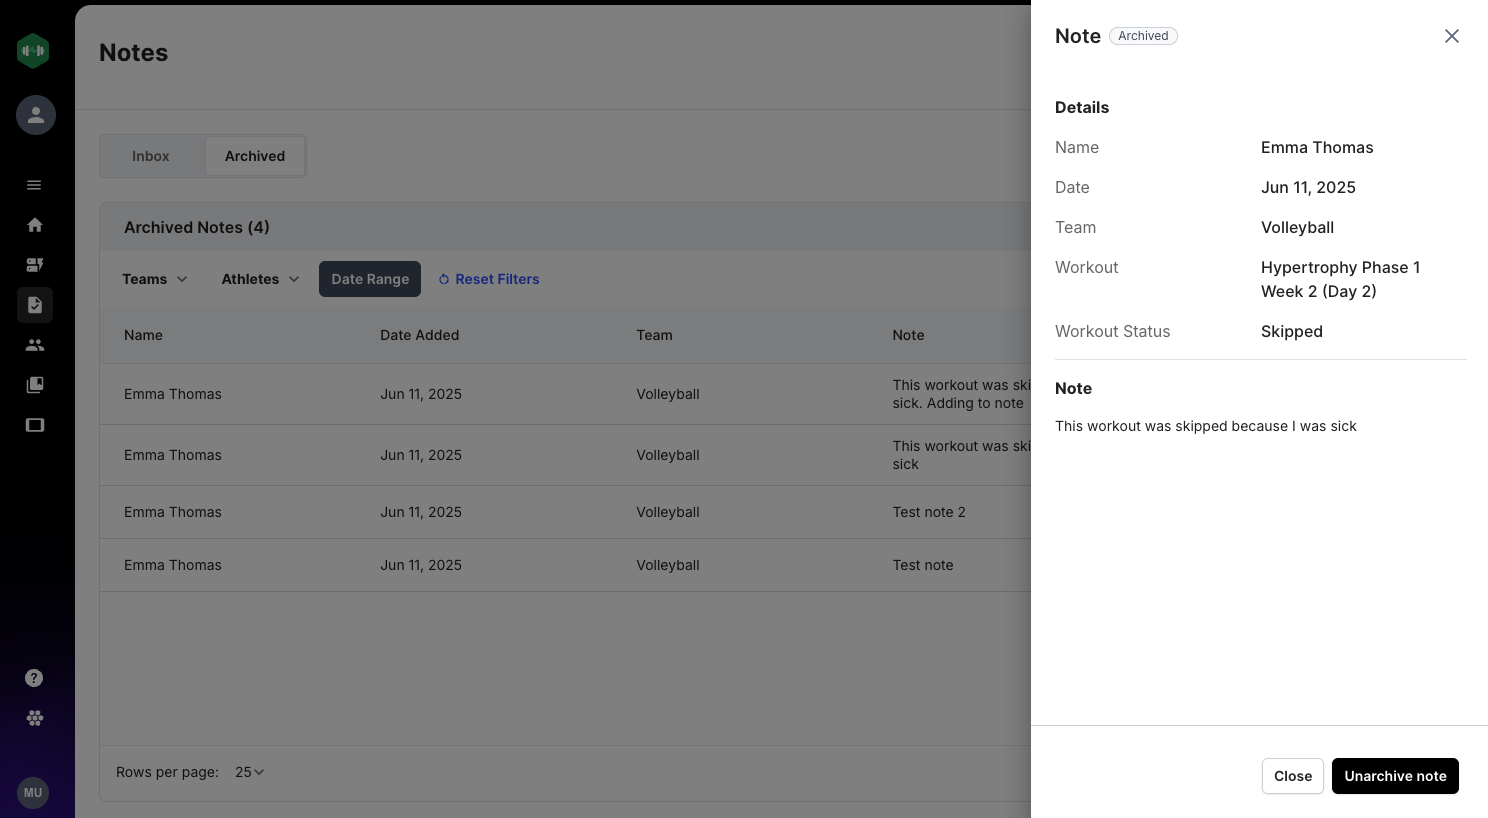Open the user profile avatar in sidebar
This screenshot has width=1488, height=818.
pos(36,115)
